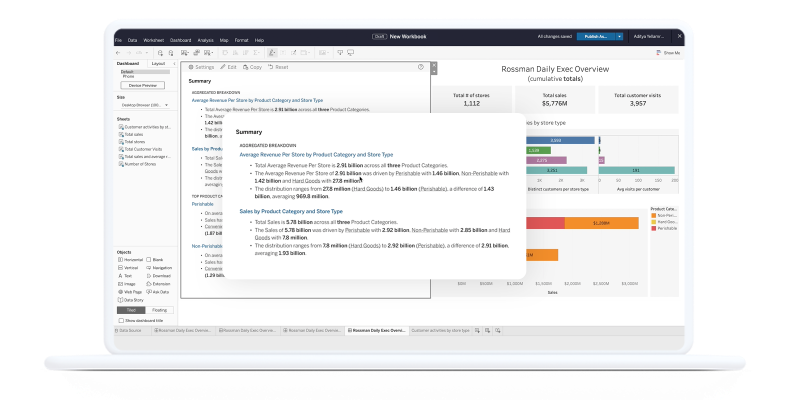Click the yellow Hard Goods legend swatch
This screenshot has width=800, height=400.
click(654, 222)
